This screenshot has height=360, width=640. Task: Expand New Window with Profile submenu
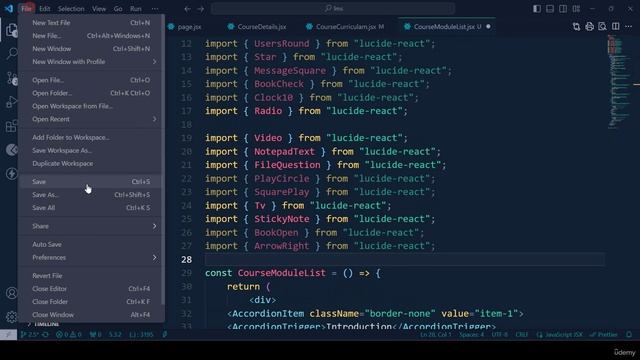pyautogui.click(x=91, y=62)
